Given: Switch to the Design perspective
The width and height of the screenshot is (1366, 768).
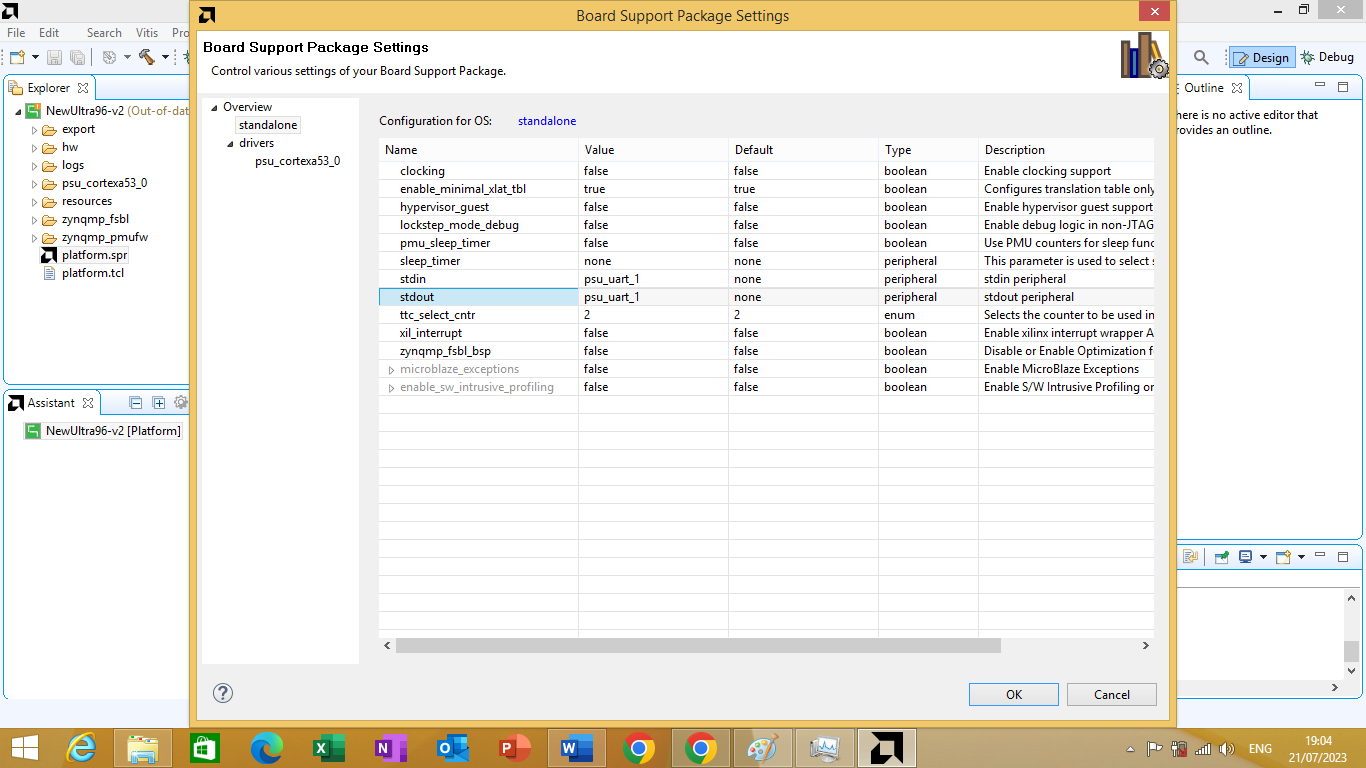Looking at the screenshot, I should (1261, 58).
